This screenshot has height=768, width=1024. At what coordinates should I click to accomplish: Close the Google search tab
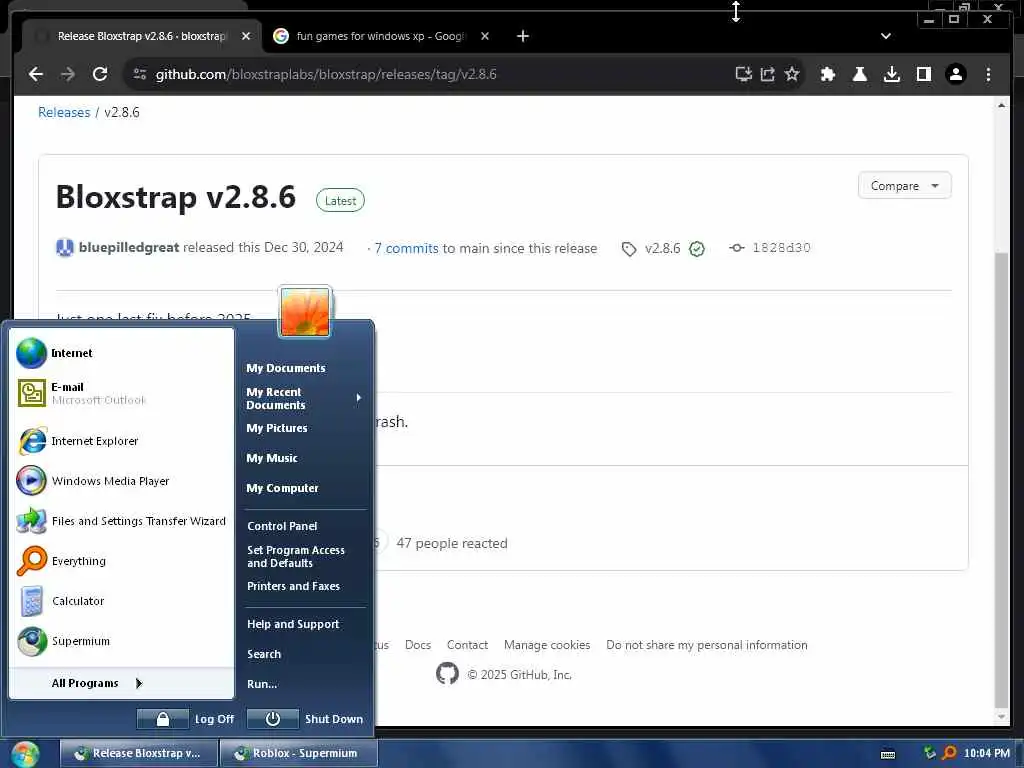[485, 37]
